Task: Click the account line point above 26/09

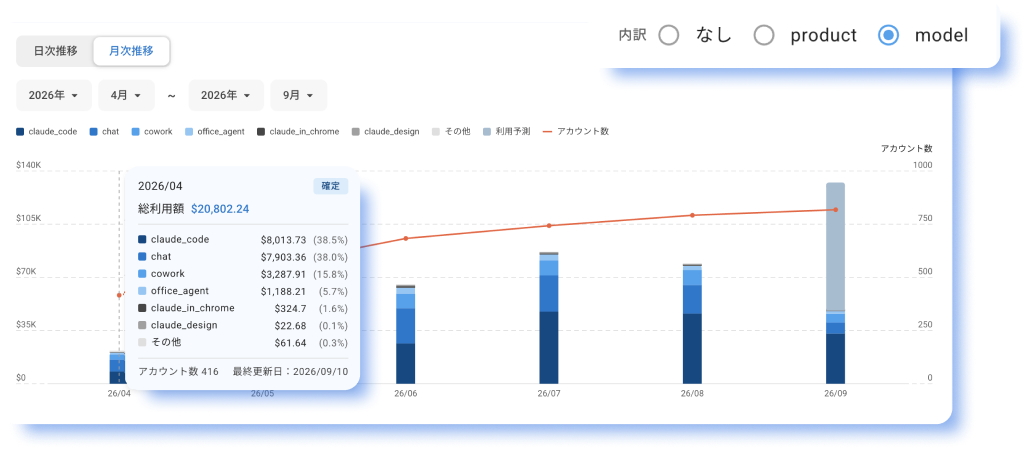Action: pos(835,210)
